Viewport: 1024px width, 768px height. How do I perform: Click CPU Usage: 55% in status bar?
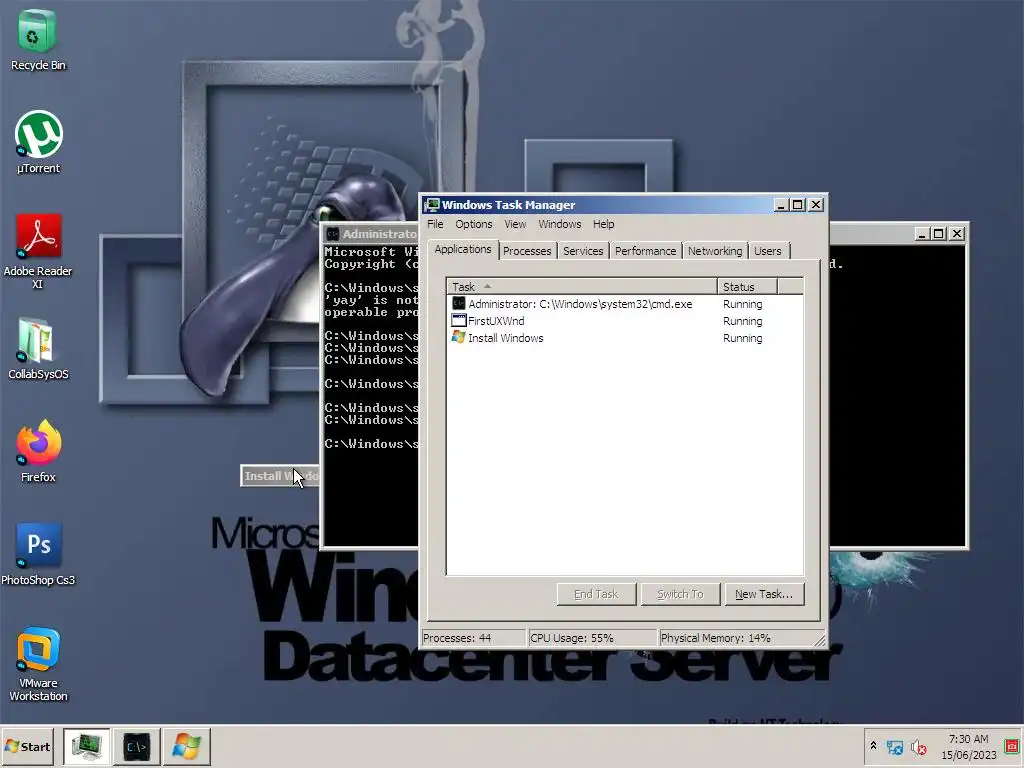click(592, 638)
